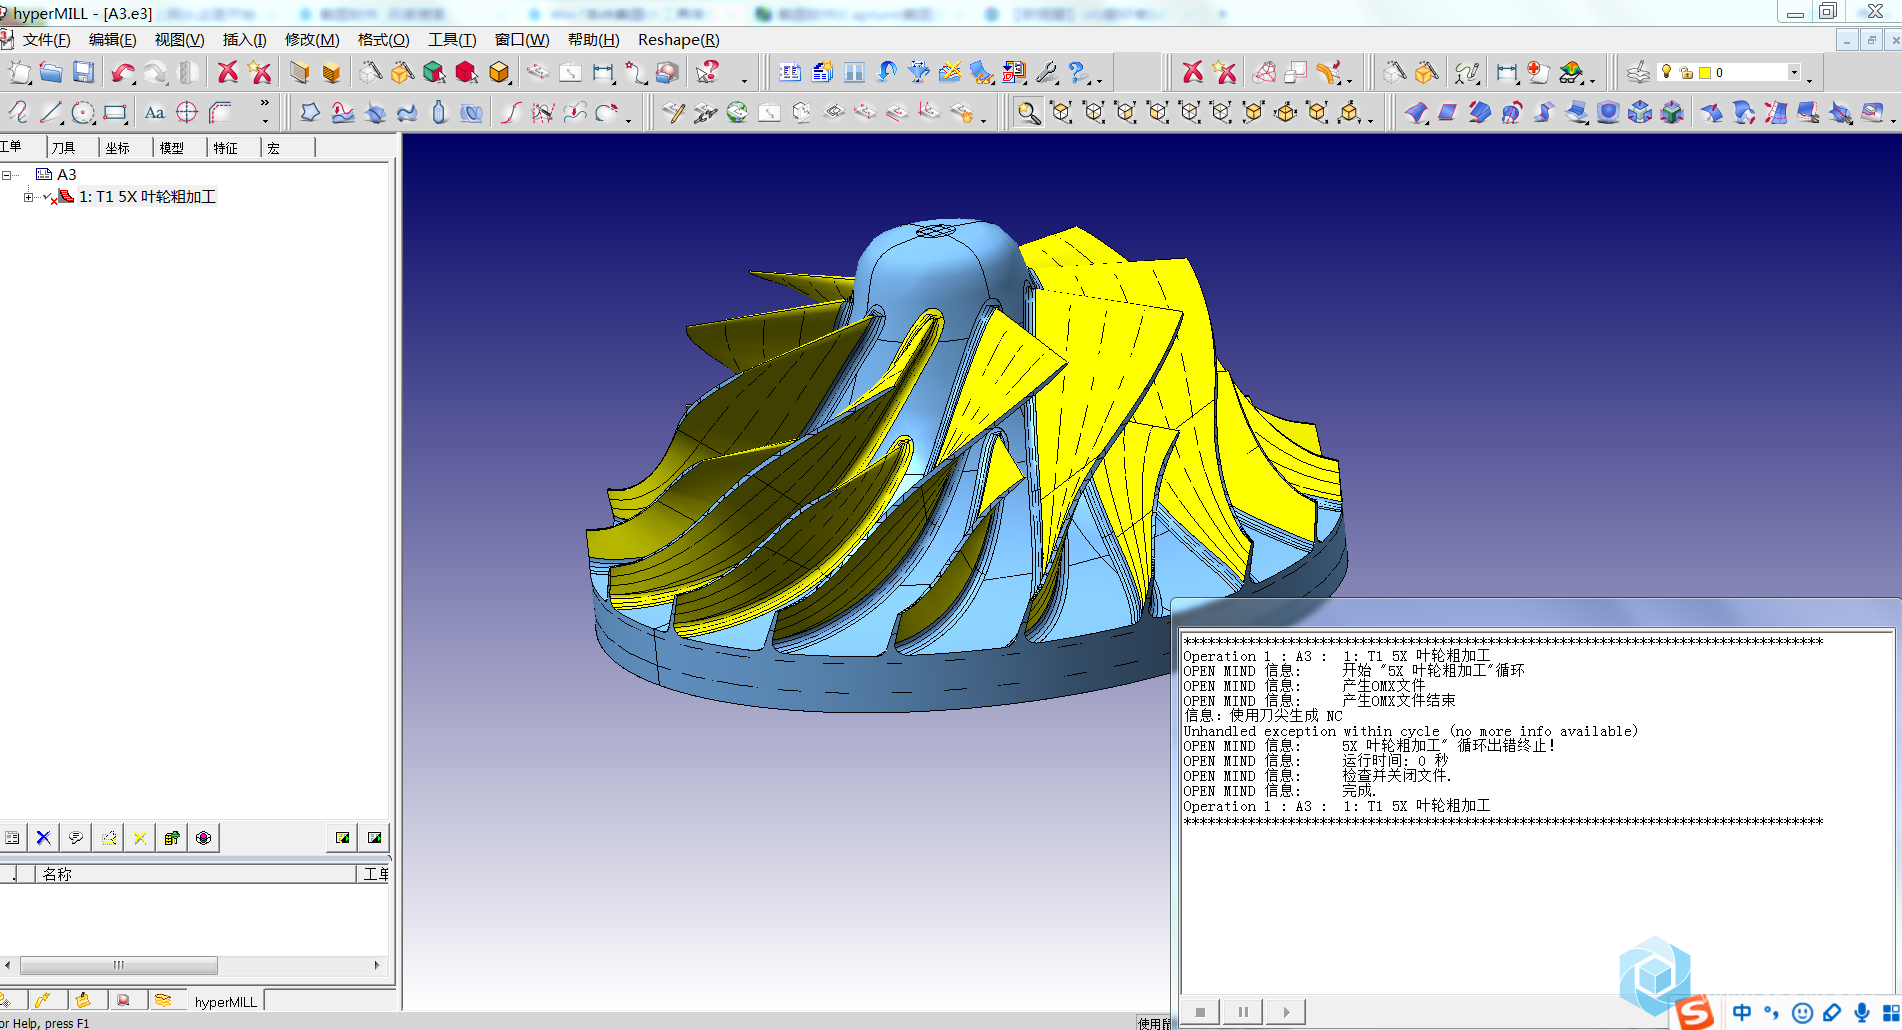The image size is (1902, 1030).
Task: Toggle the lightbulb layer visibility
Action: [1666, 72]
